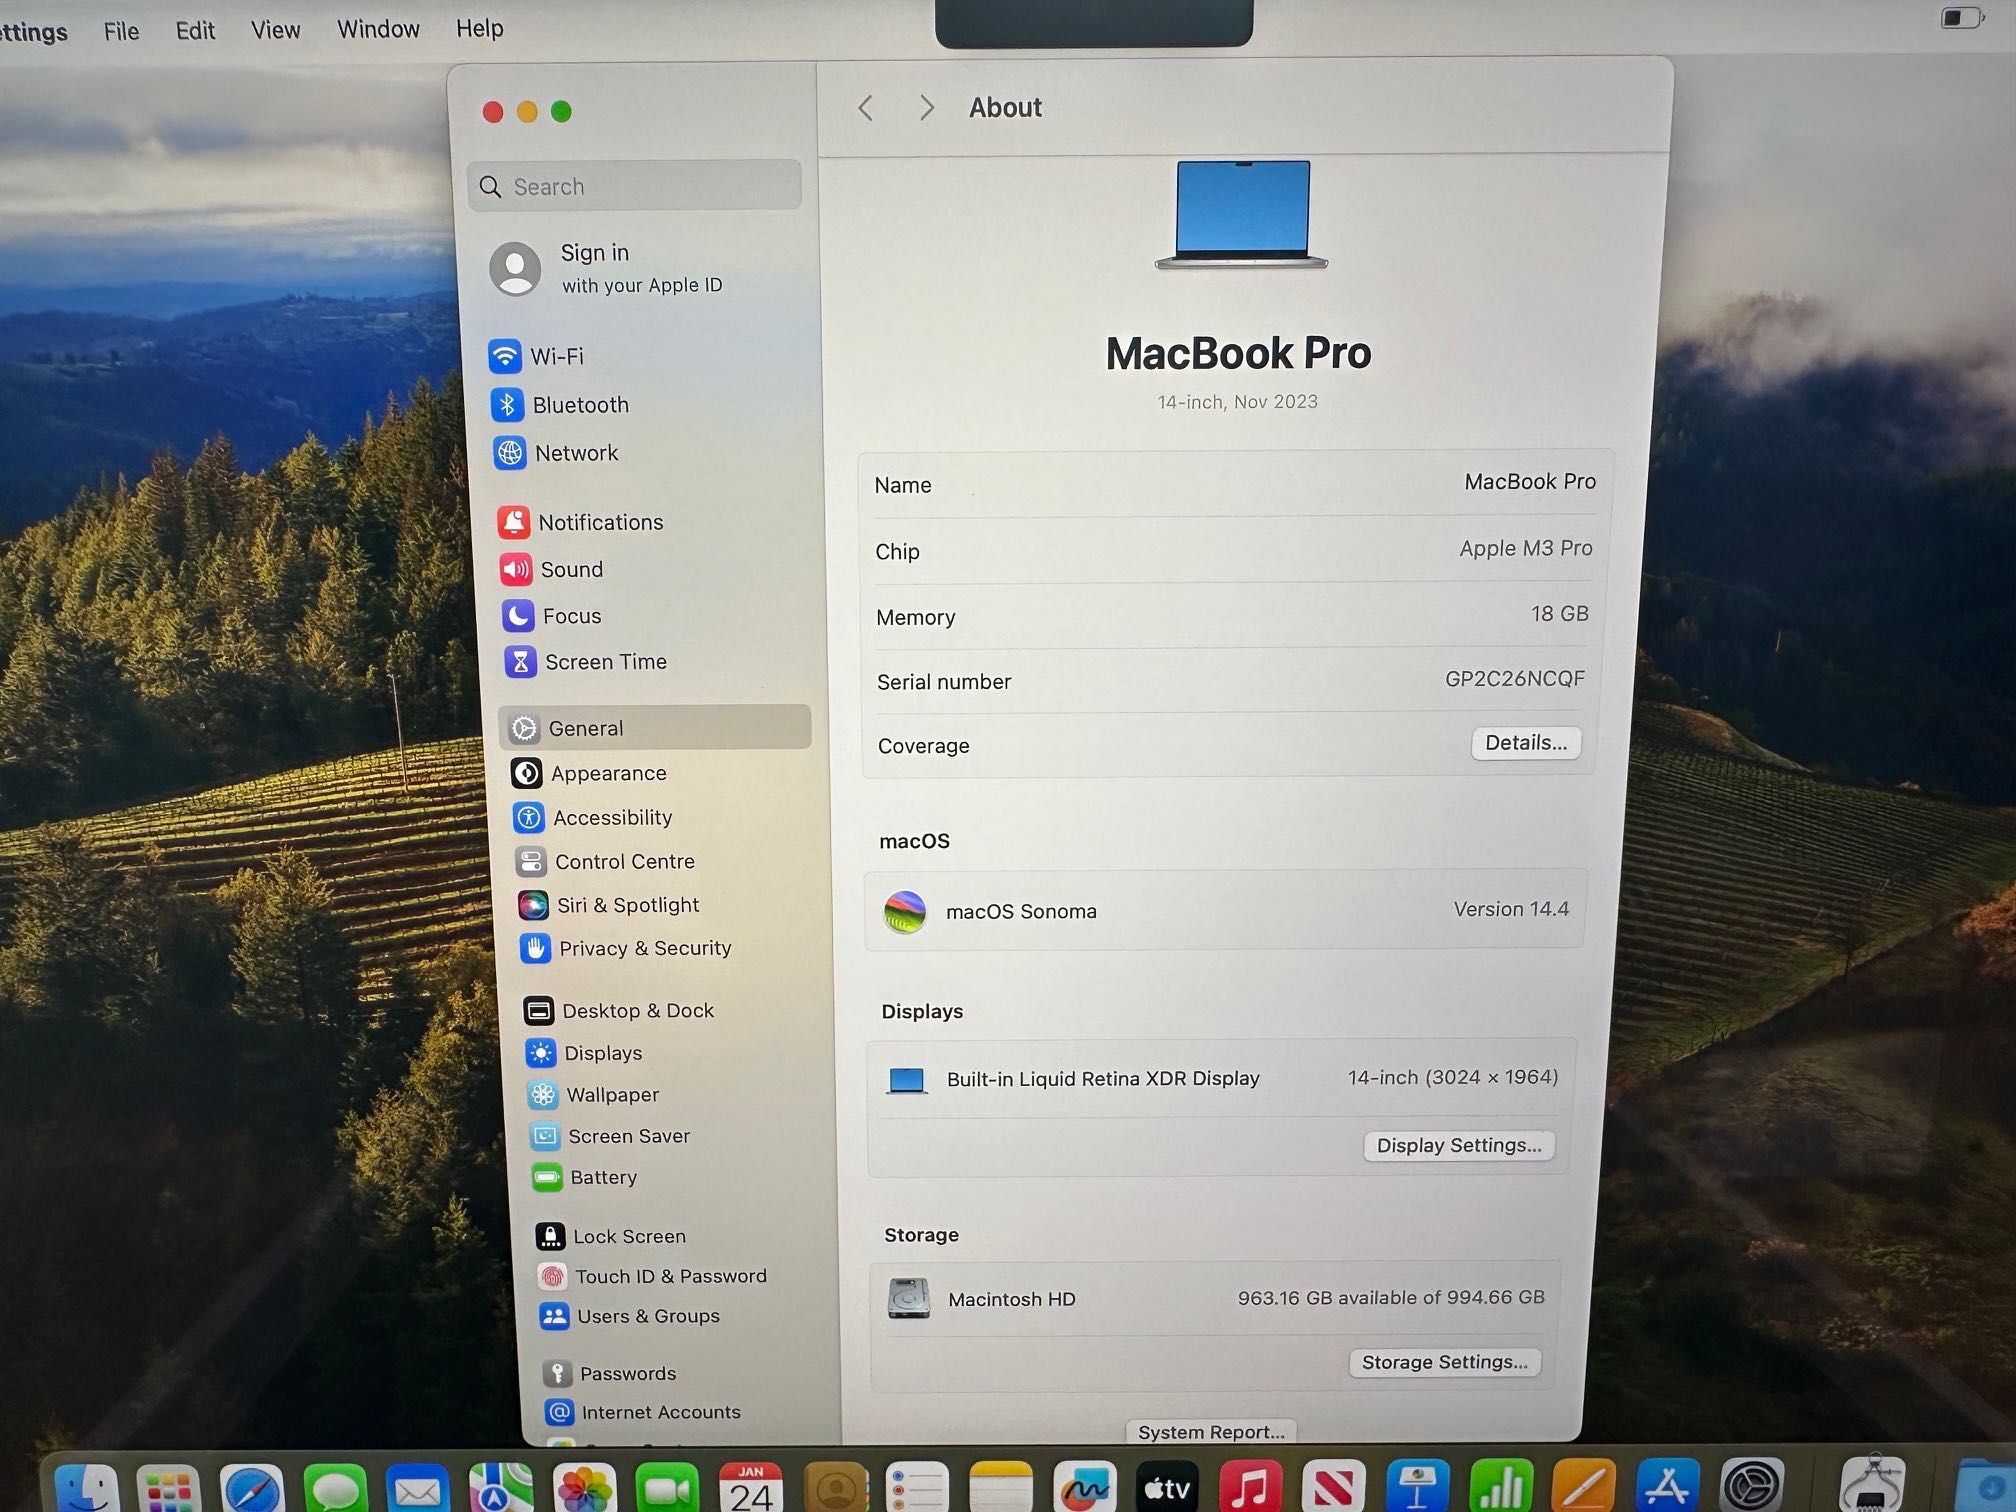
Task: Click the Built-in Liquid Retina XDR Display row
Action: point(1221,1078)
